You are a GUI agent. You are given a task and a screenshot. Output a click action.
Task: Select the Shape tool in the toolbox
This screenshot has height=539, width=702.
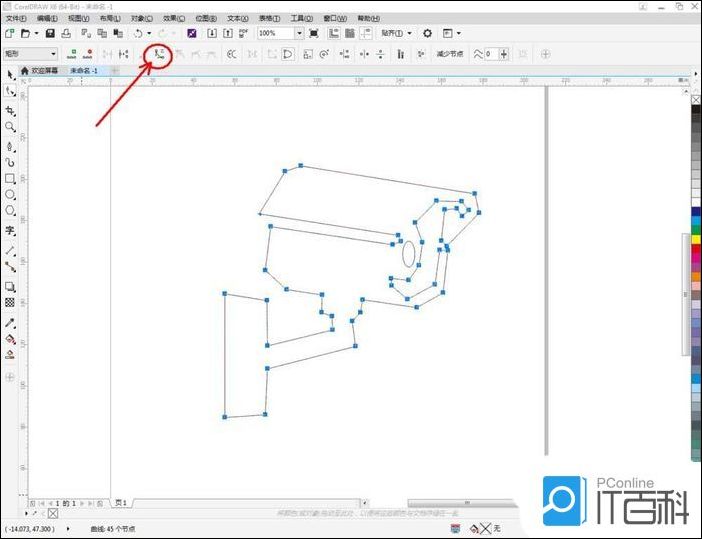pos(10,92)
